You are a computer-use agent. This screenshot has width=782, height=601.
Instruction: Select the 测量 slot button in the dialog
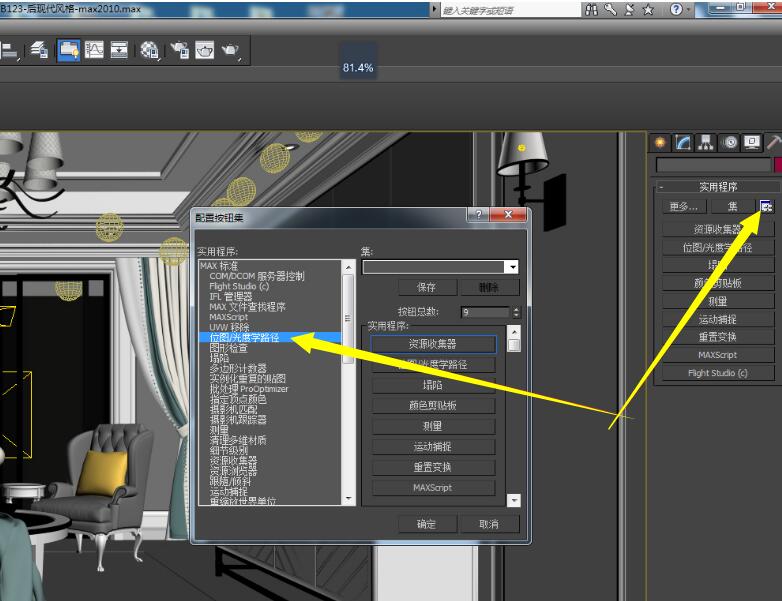pyautogui.click(x=433, y=426)
